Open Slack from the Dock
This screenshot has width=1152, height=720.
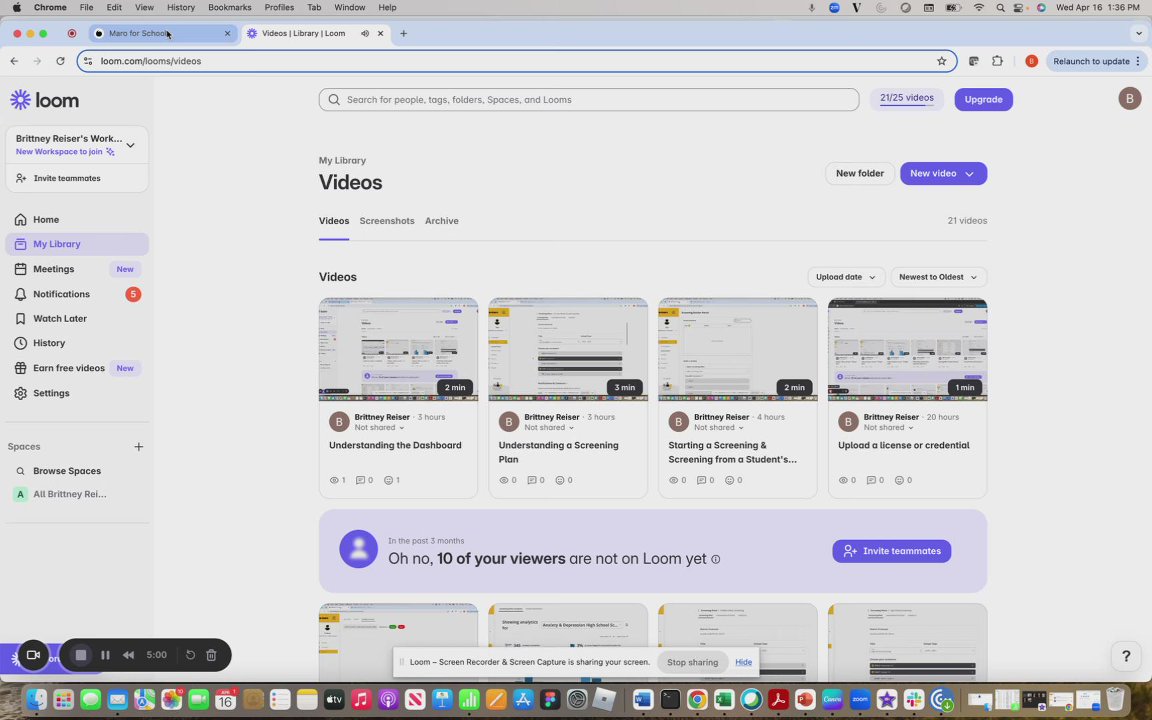tap(914, 699)
